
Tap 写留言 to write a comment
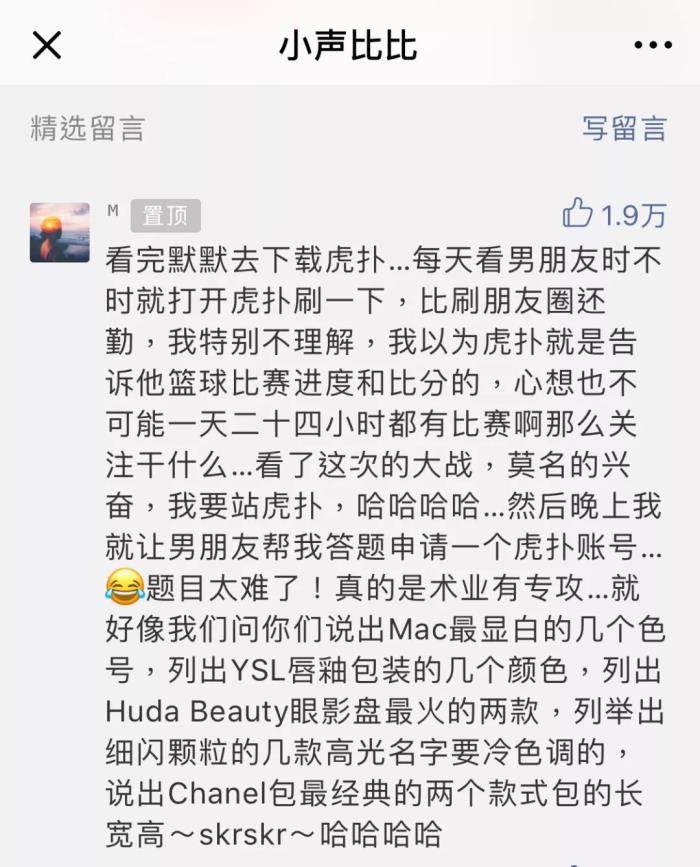(x=624, y=128)
